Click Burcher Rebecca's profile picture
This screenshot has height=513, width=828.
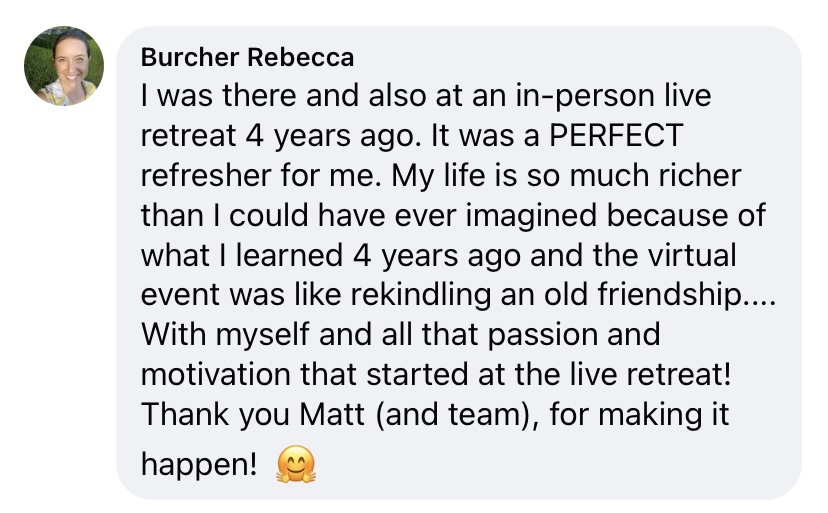[x=64, y=66]
